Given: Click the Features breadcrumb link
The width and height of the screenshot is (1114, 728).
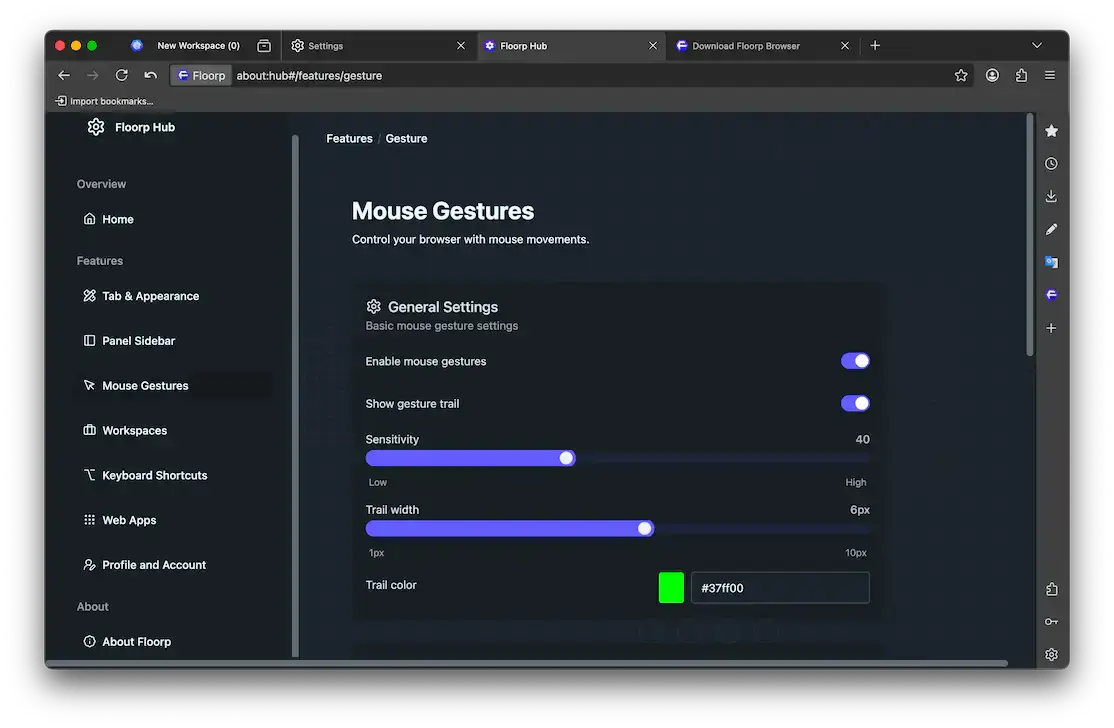Looking at the screenshot, I should click(349, 138).
